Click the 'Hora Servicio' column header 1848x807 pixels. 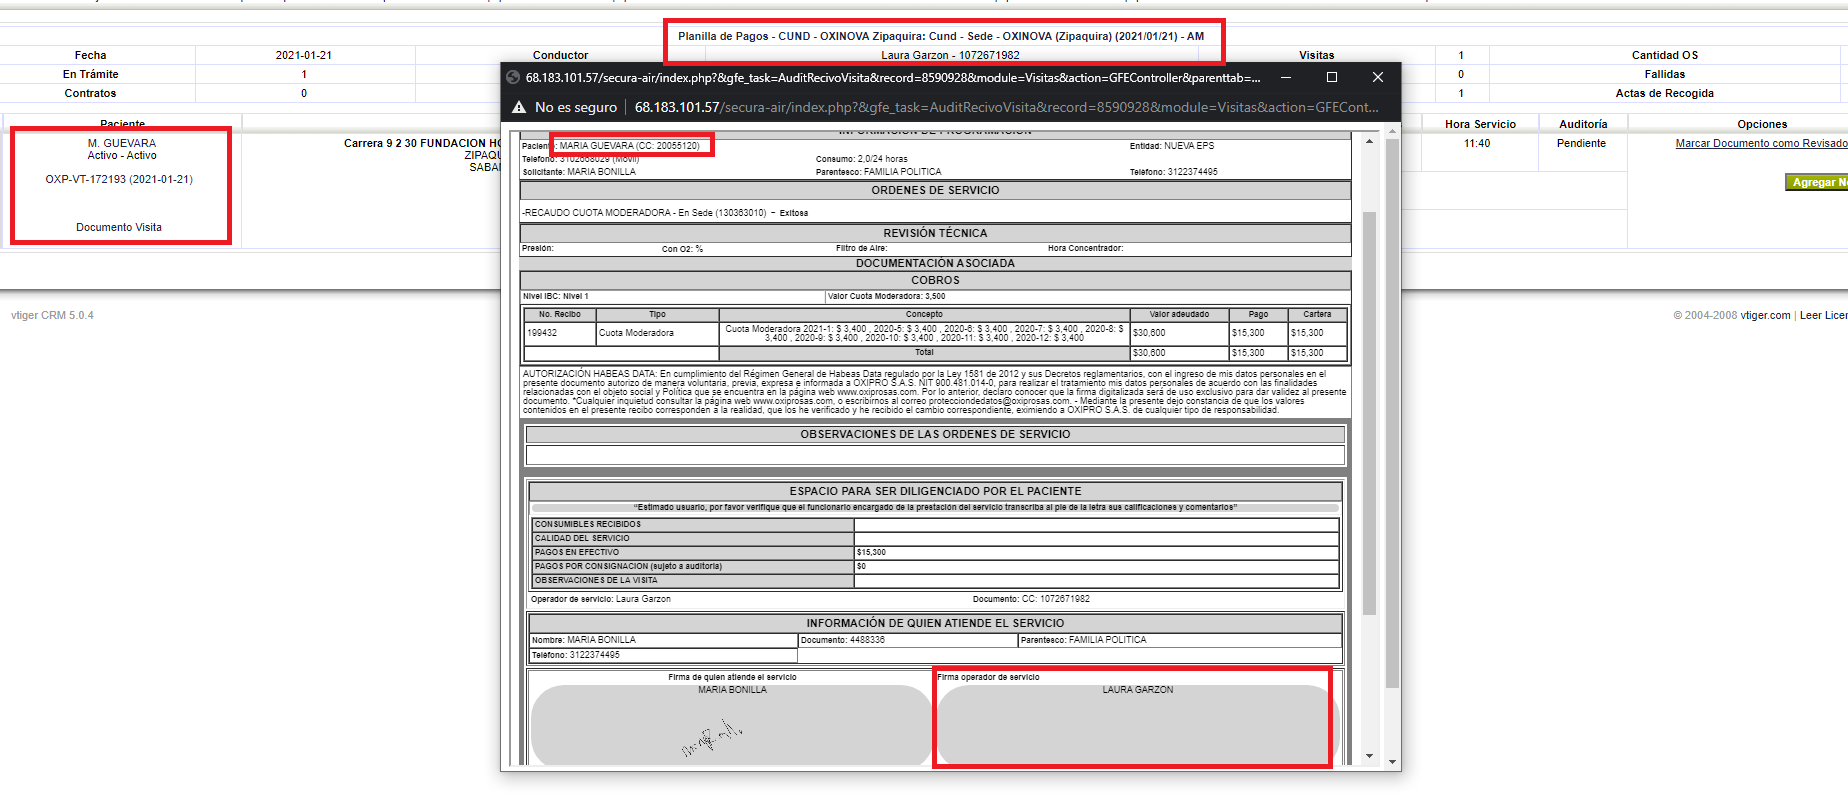(x=1480, y=124)
